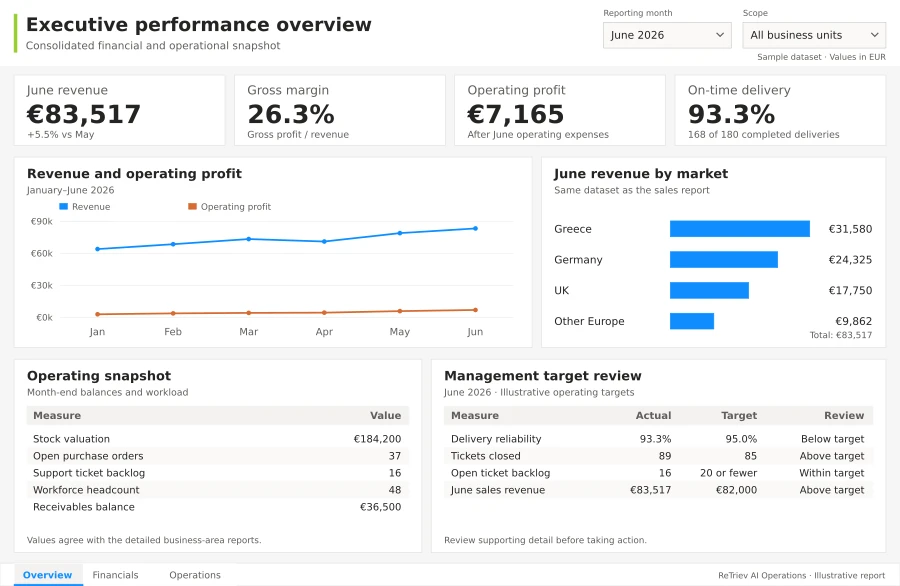Viewport: 900px width, 586px height.
Task: Open the Reporting month dropdown showing June 2026
Action: [x=667, y=35]
